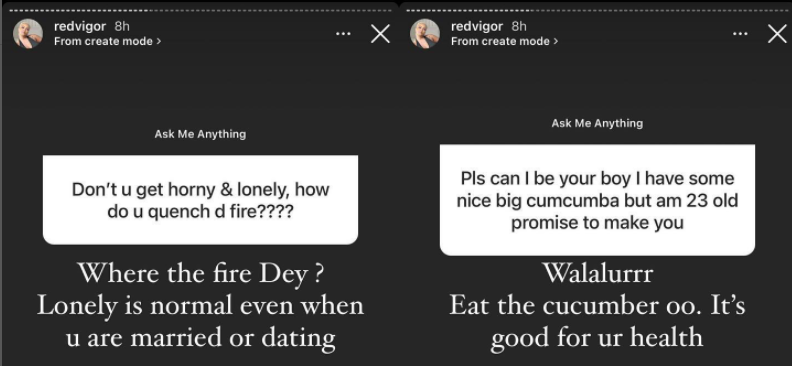
Task: Open more options on the left story
Action: tap(343, 34)
